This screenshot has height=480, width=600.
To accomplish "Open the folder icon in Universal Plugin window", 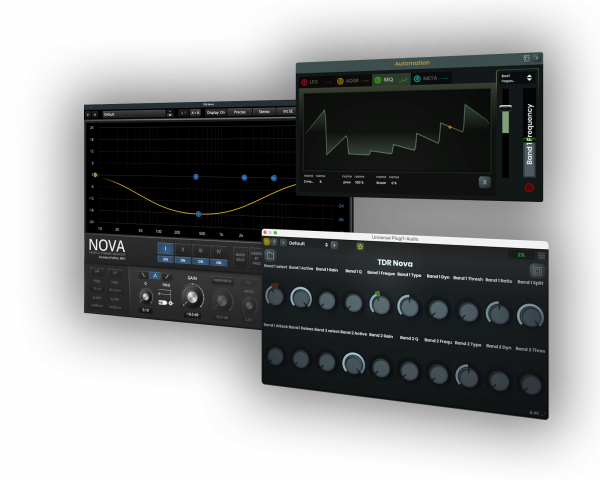I will tap(270, 255).
